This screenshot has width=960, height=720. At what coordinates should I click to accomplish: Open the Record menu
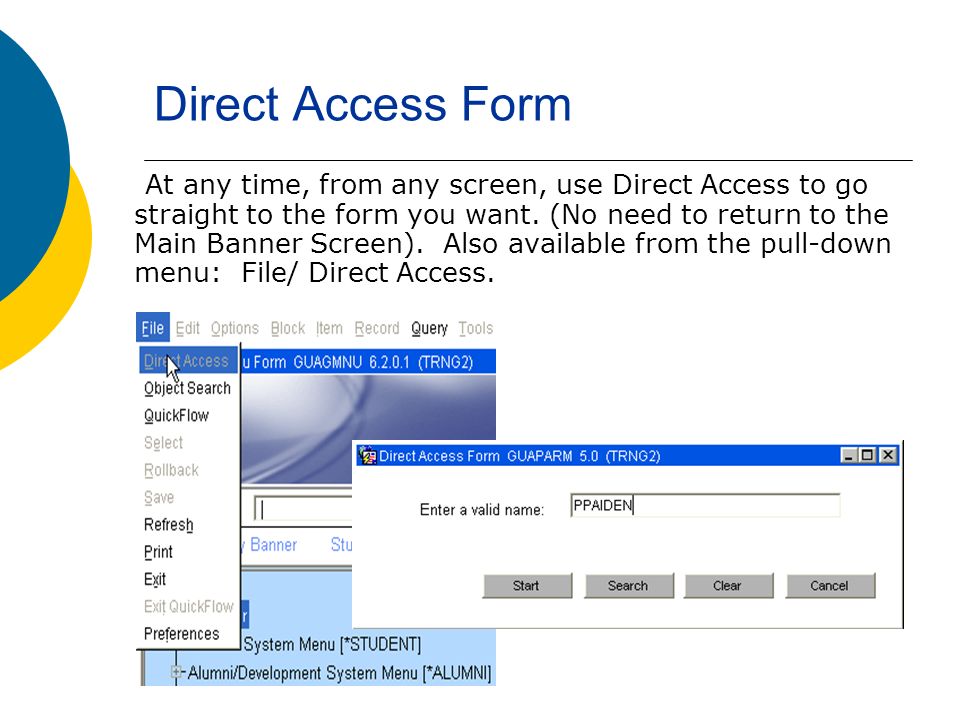(x=377, y=328)
